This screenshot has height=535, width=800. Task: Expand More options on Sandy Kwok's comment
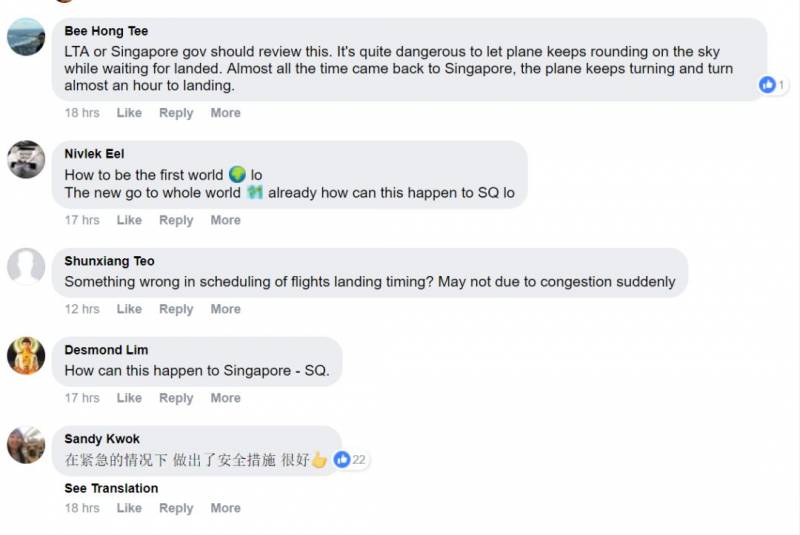[225, 508]
